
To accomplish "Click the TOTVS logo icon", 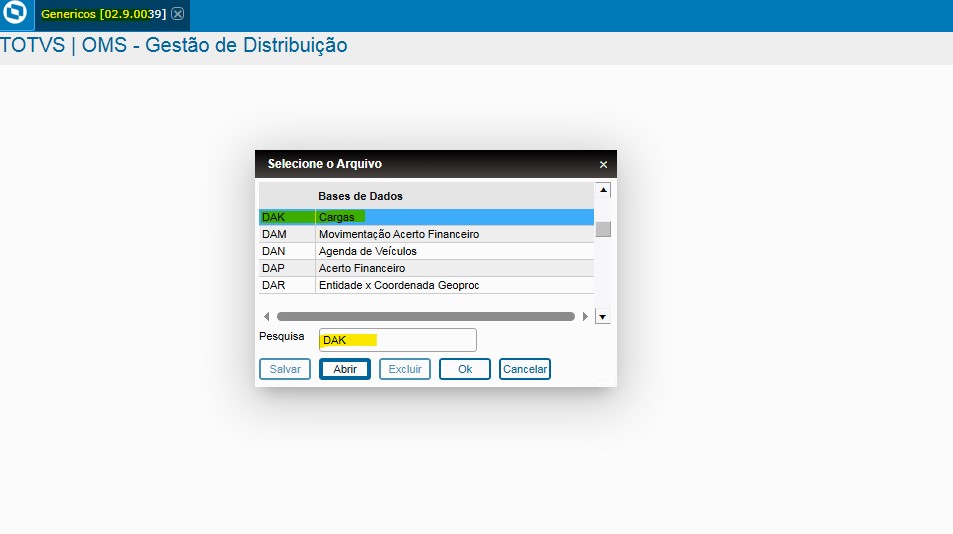I will tap(15, 13).
